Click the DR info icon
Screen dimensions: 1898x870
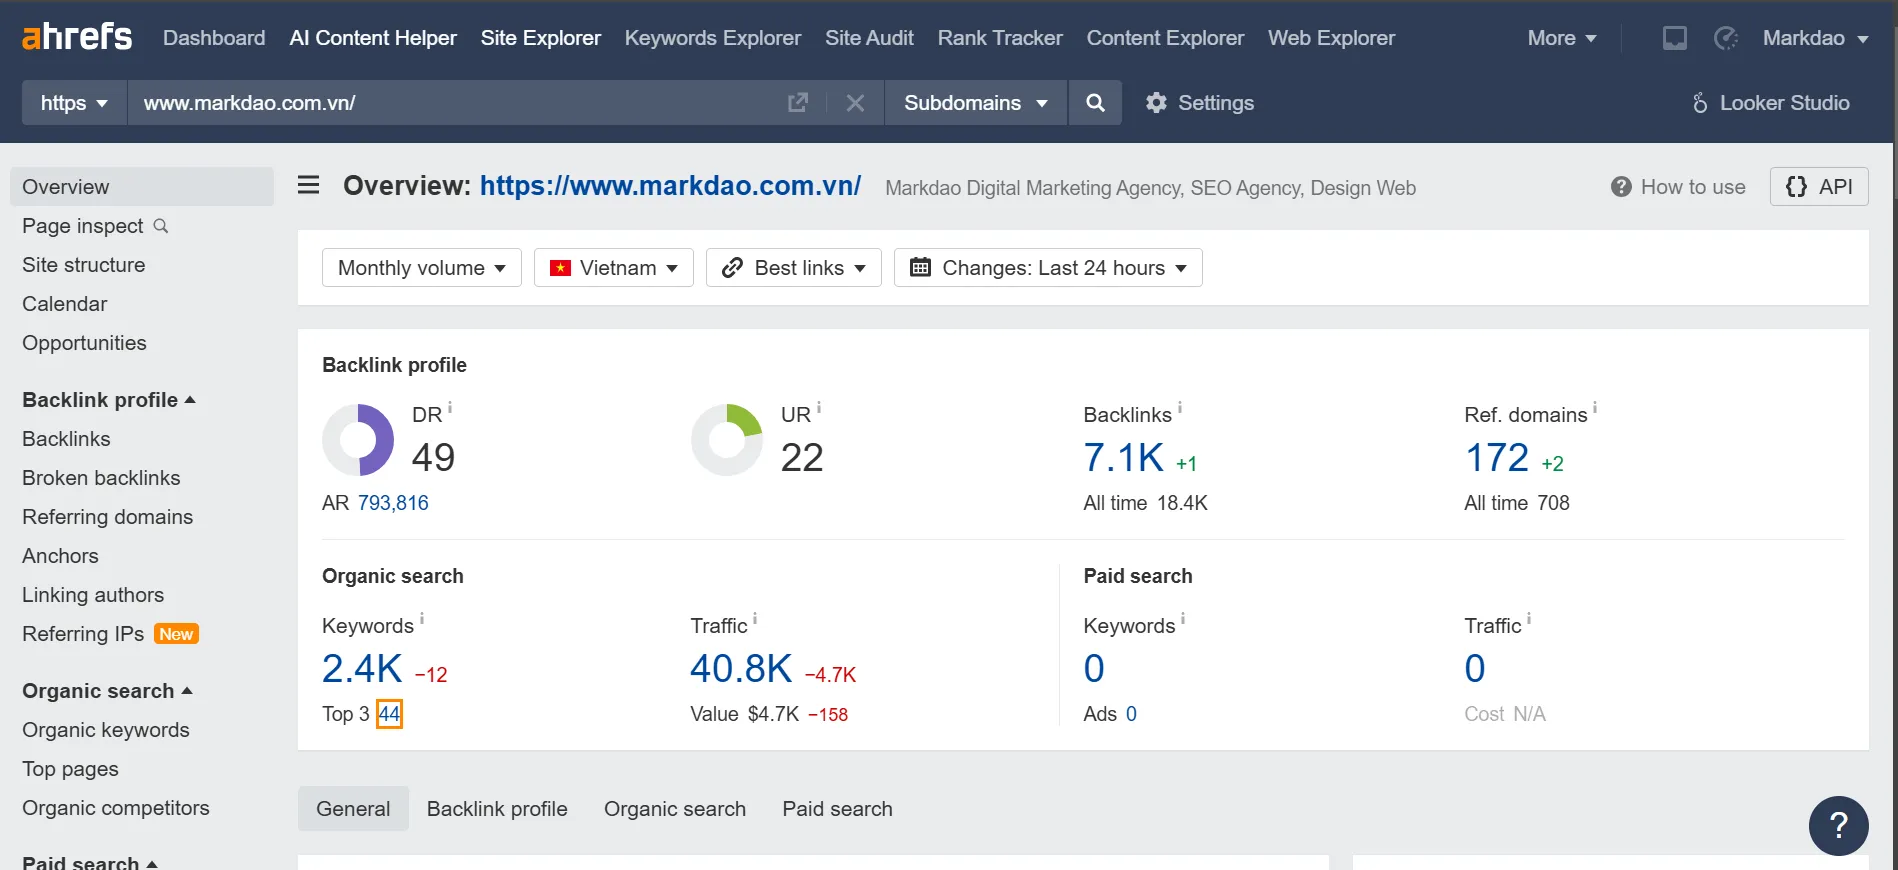[x=450, y=407]
